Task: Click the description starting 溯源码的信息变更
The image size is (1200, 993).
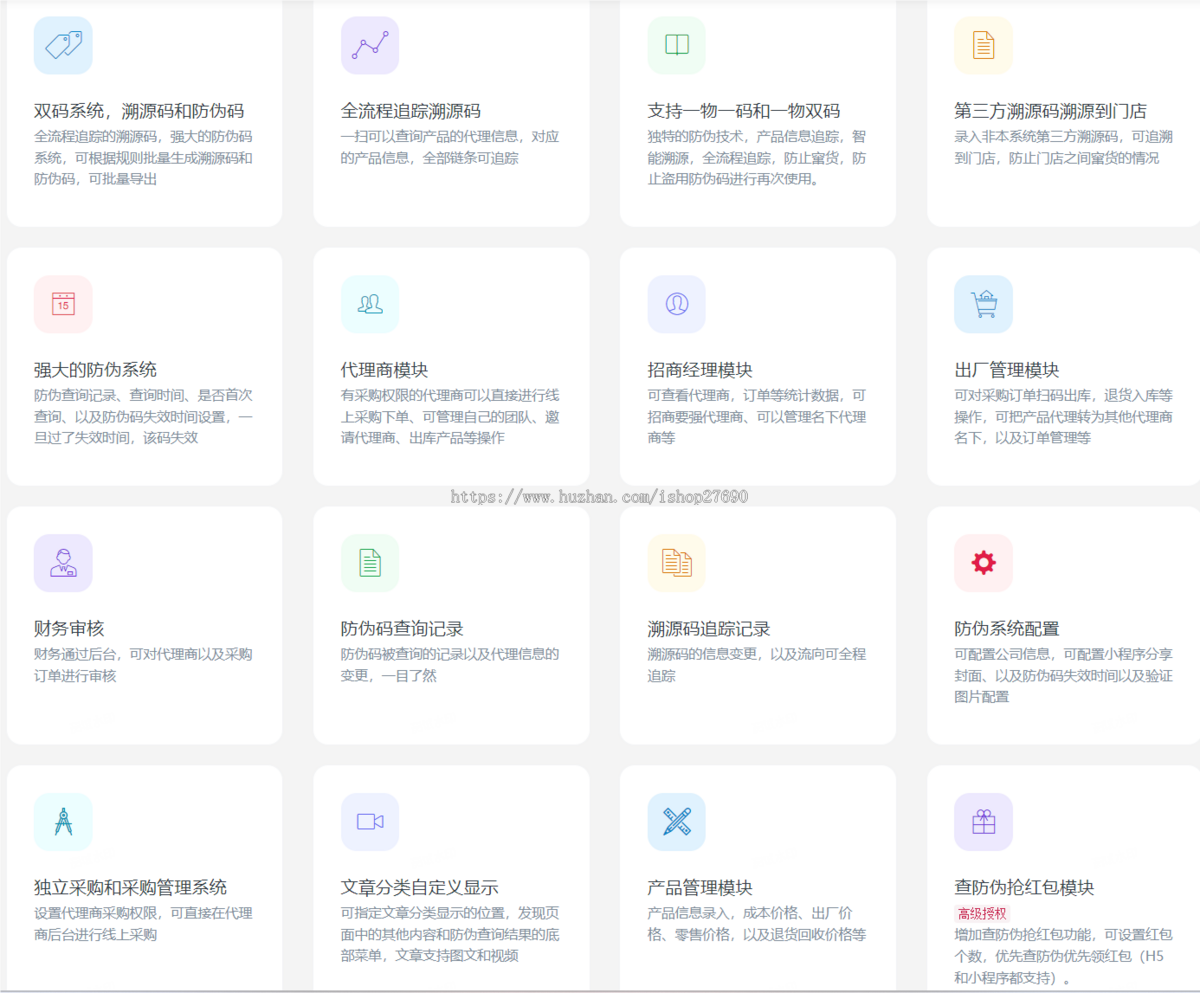Action: click(758, 665)
